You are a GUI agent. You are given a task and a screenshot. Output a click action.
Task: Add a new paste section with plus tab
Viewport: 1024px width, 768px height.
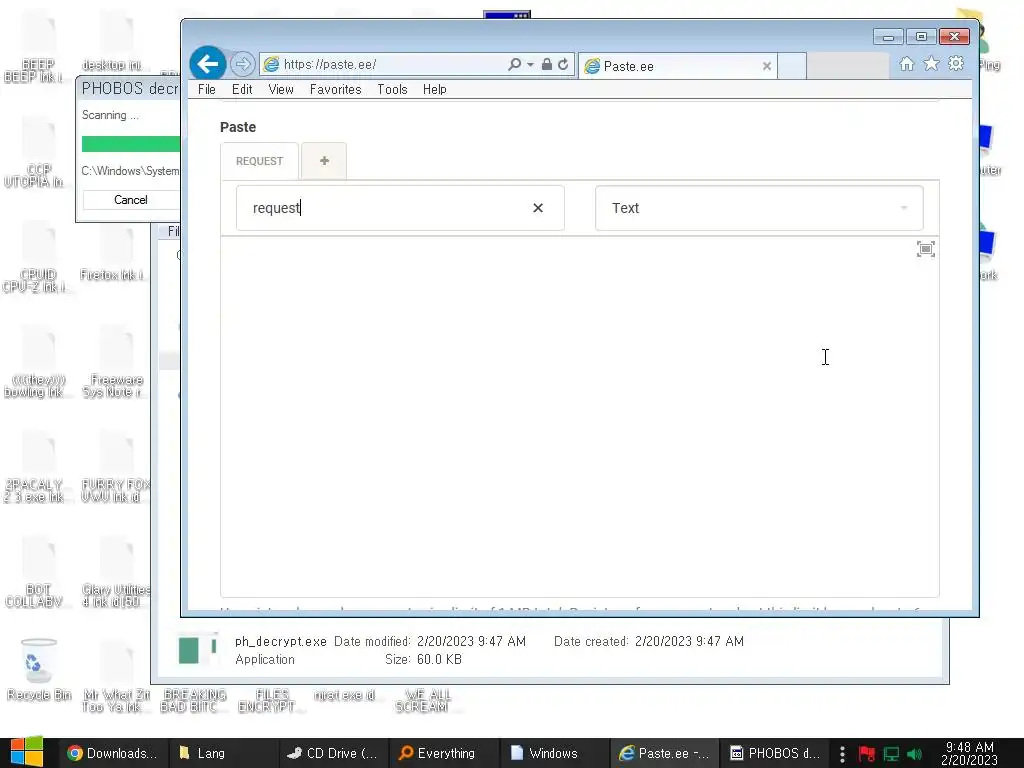click(x=324, y=161)
